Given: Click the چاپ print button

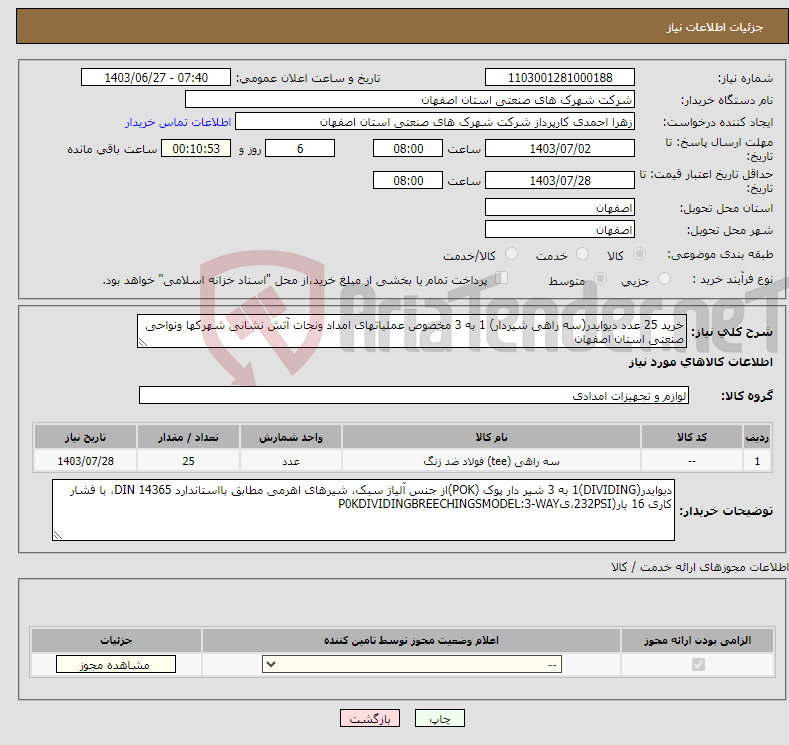Looking at the screenshot, I should coord(439,718).
